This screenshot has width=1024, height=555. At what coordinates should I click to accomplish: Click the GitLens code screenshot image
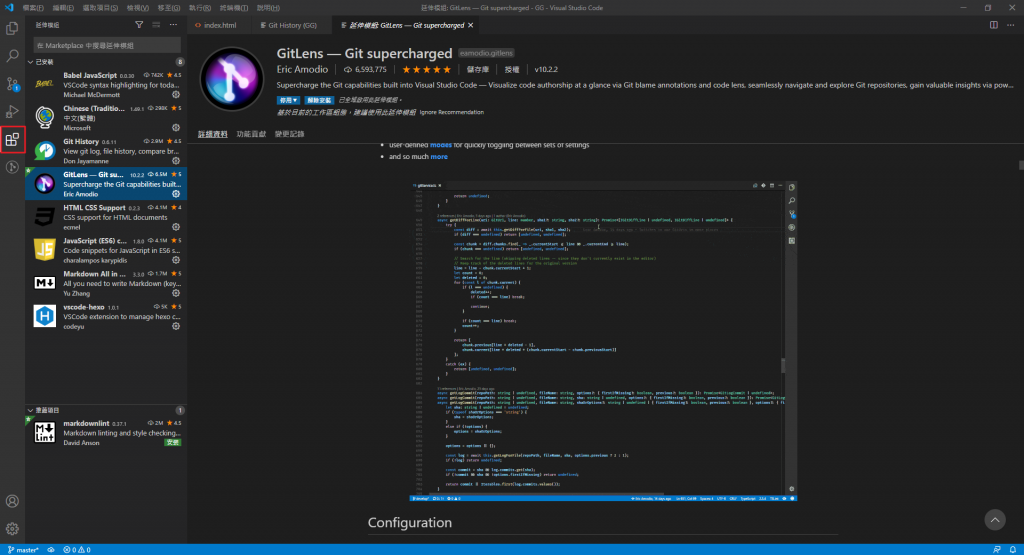pyautogui.click(x=603, y=341)
